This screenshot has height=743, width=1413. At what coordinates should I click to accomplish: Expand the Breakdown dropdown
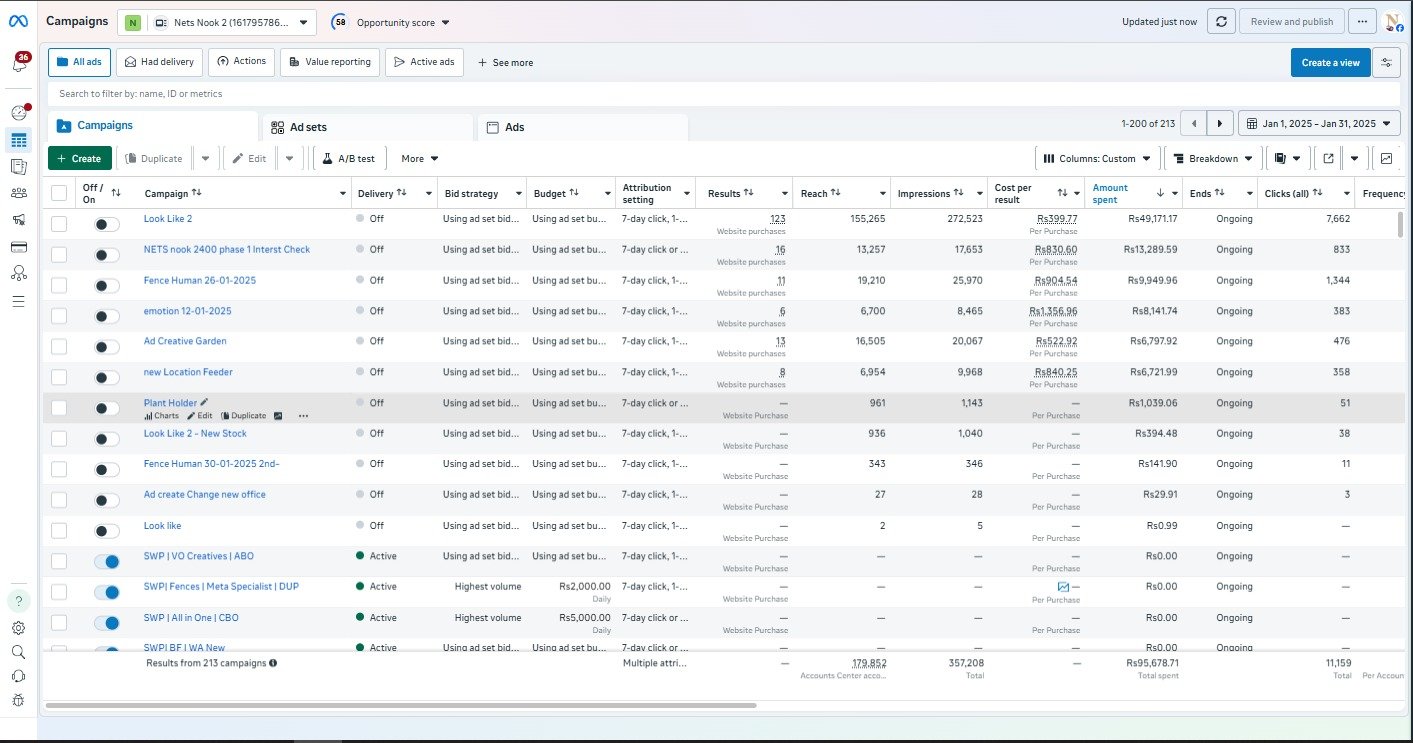[1213, 158]
